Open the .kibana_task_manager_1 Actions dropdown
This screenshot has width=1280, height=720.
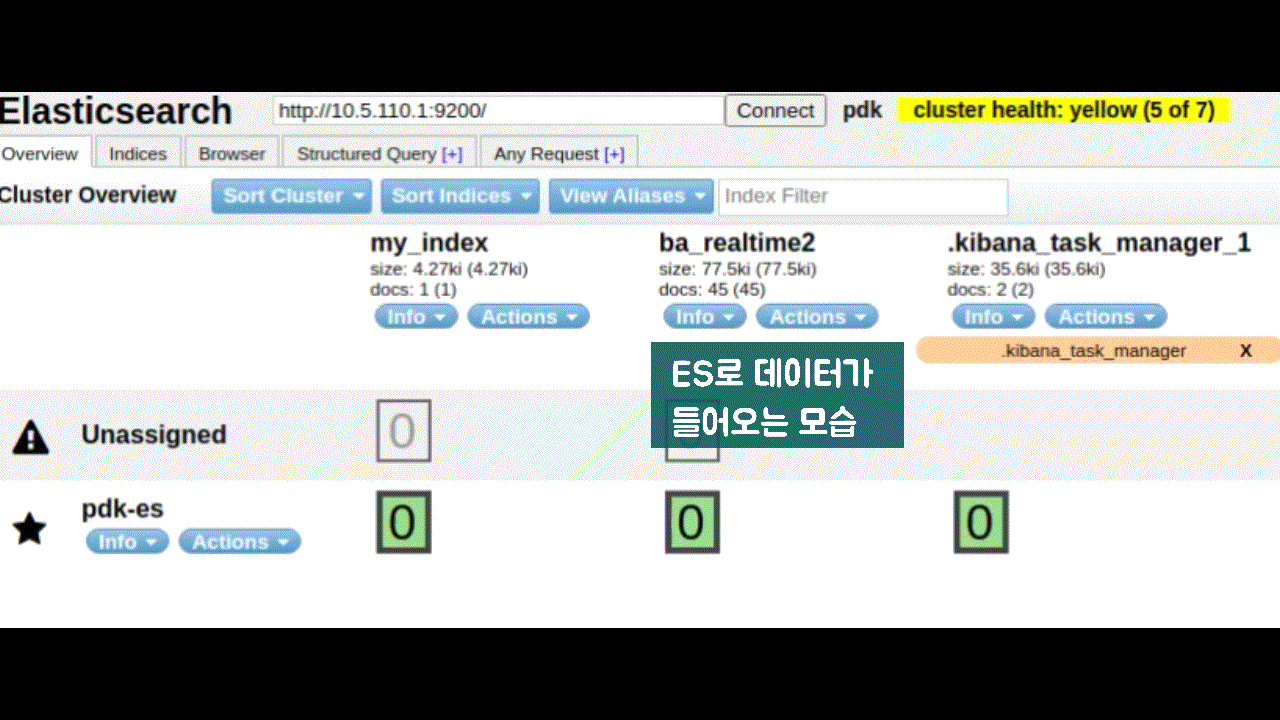[x=1106, y=317]
